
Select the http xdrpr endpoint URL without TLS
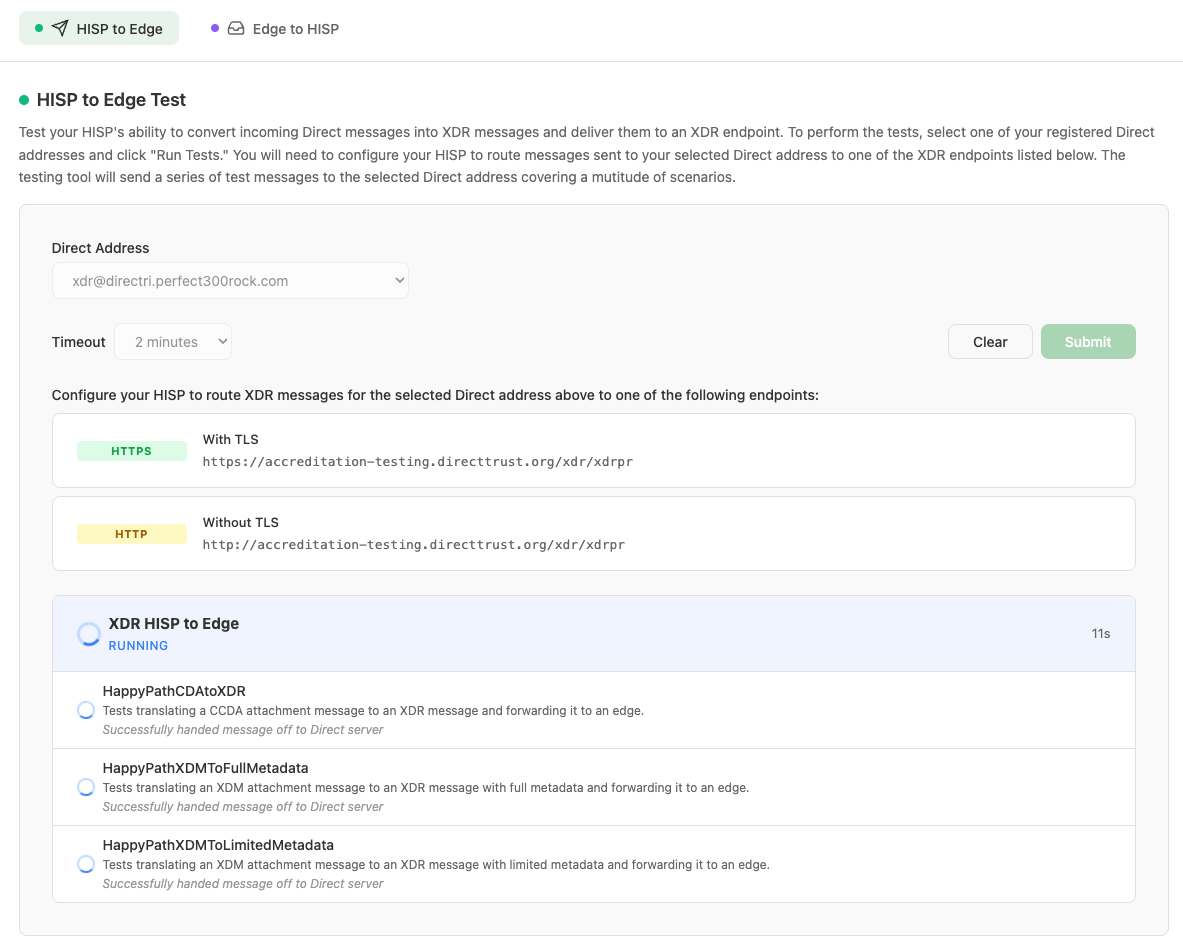coord(414,545)
